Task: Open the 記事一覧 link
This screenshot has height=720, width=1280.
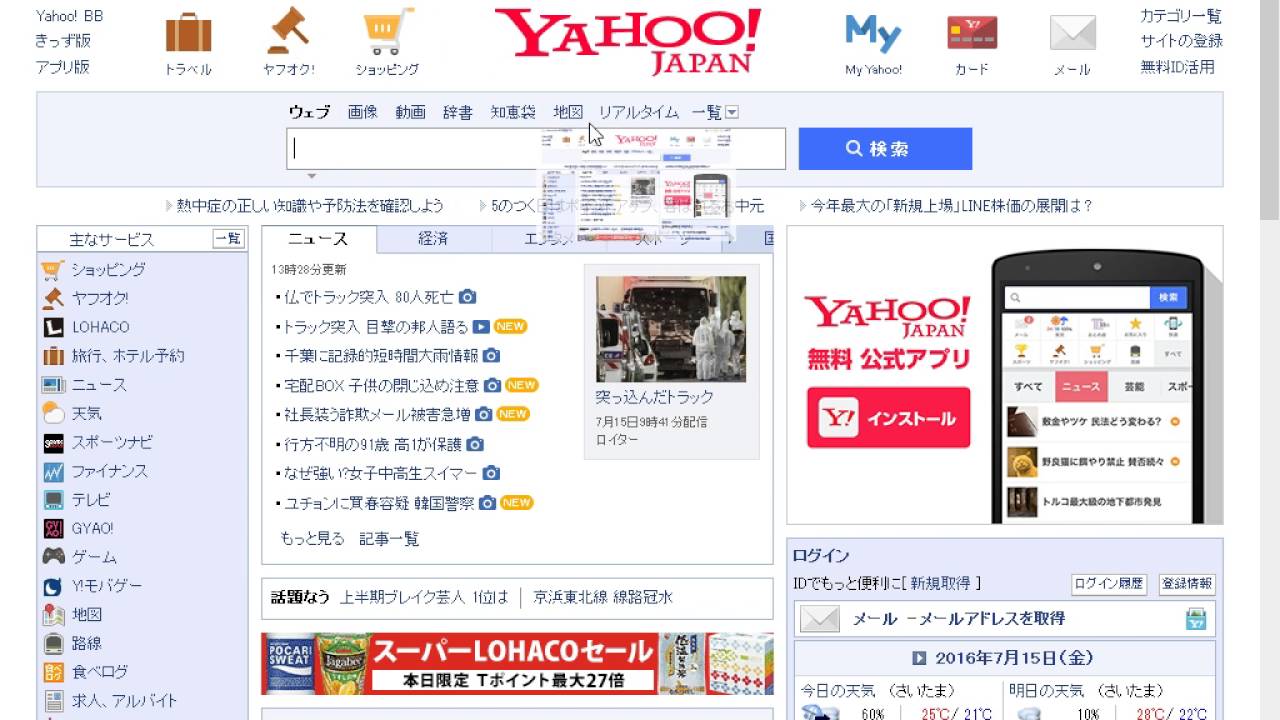Action: [x=389, y=538]
